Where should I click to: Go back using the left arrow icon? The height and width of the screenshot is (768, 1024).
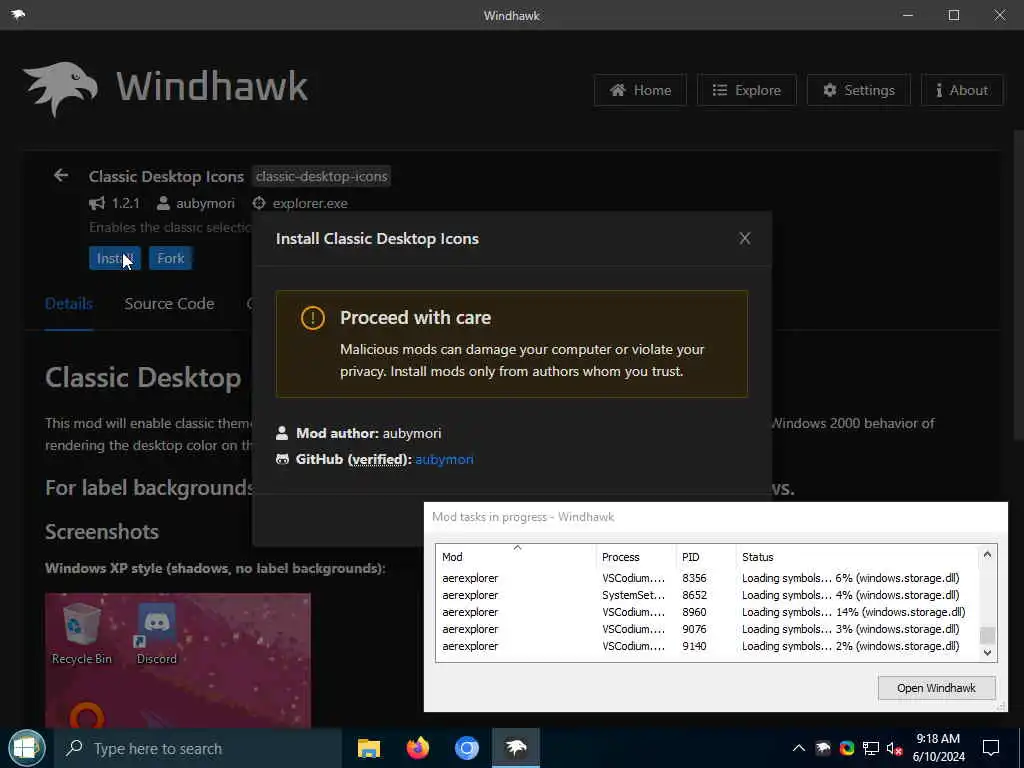click(61, 175)
